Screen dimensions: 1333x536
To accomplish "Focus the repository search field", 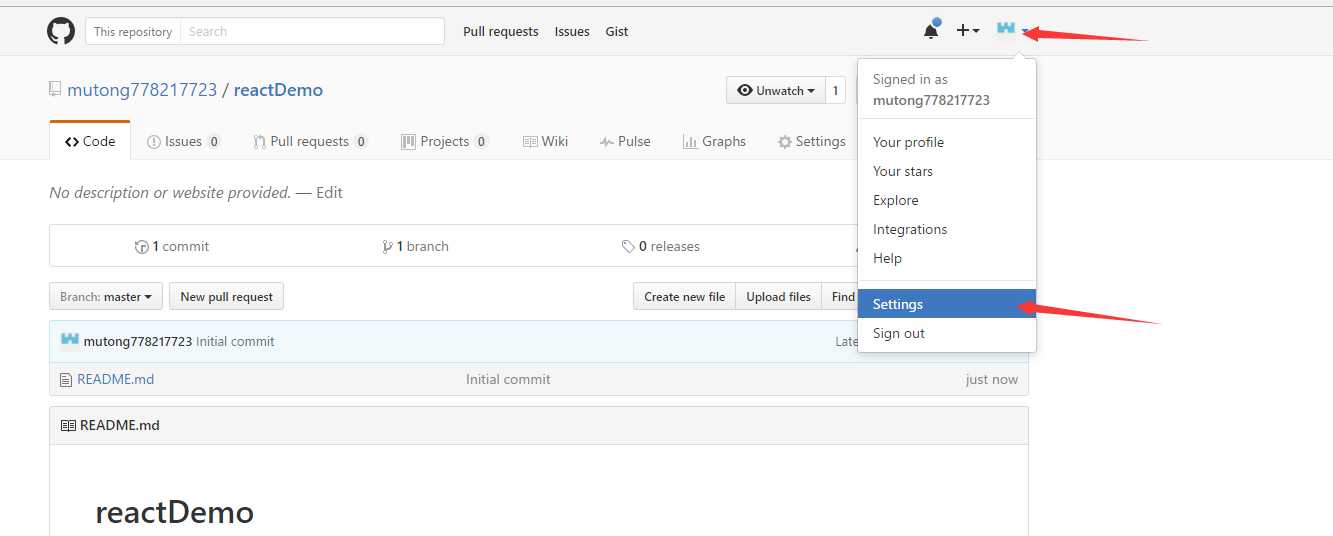I will (312, 32).
